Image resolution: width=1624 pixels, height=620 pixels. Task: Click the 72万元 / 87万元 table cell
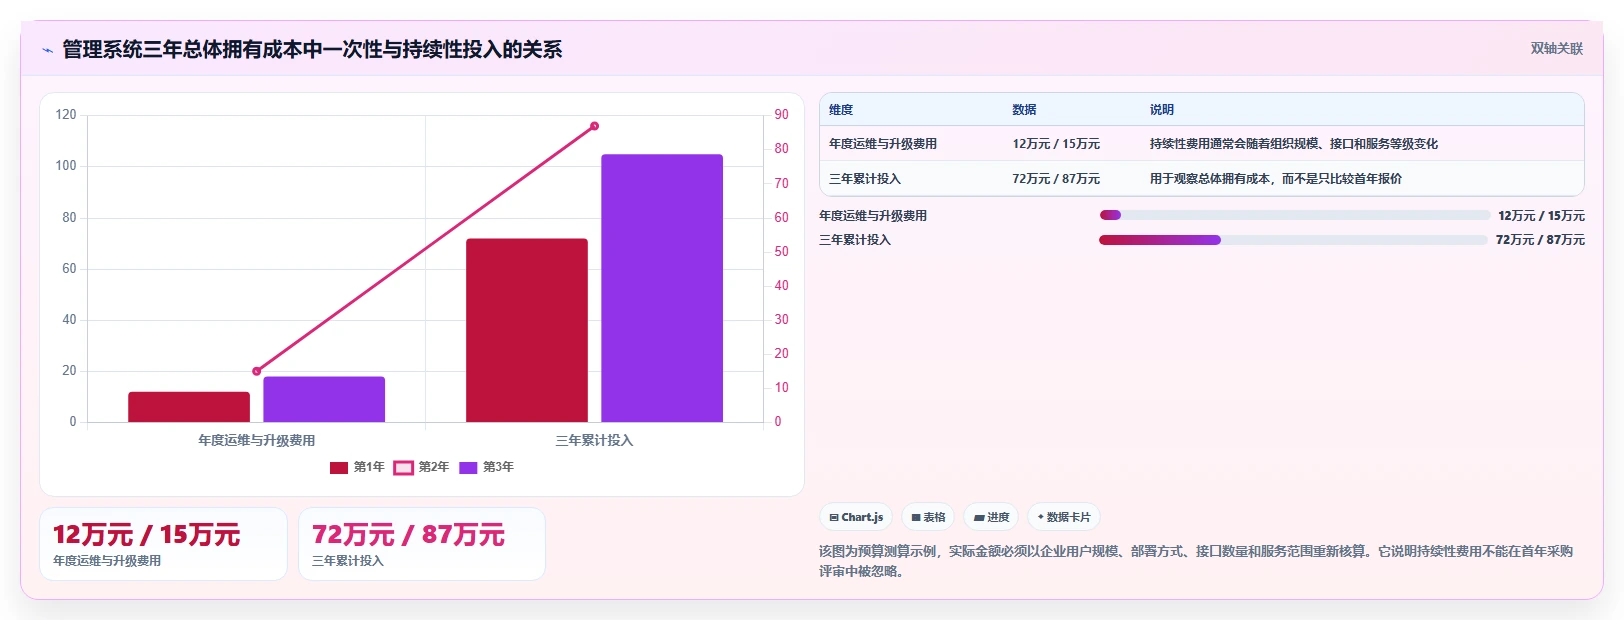[1056, 179]
